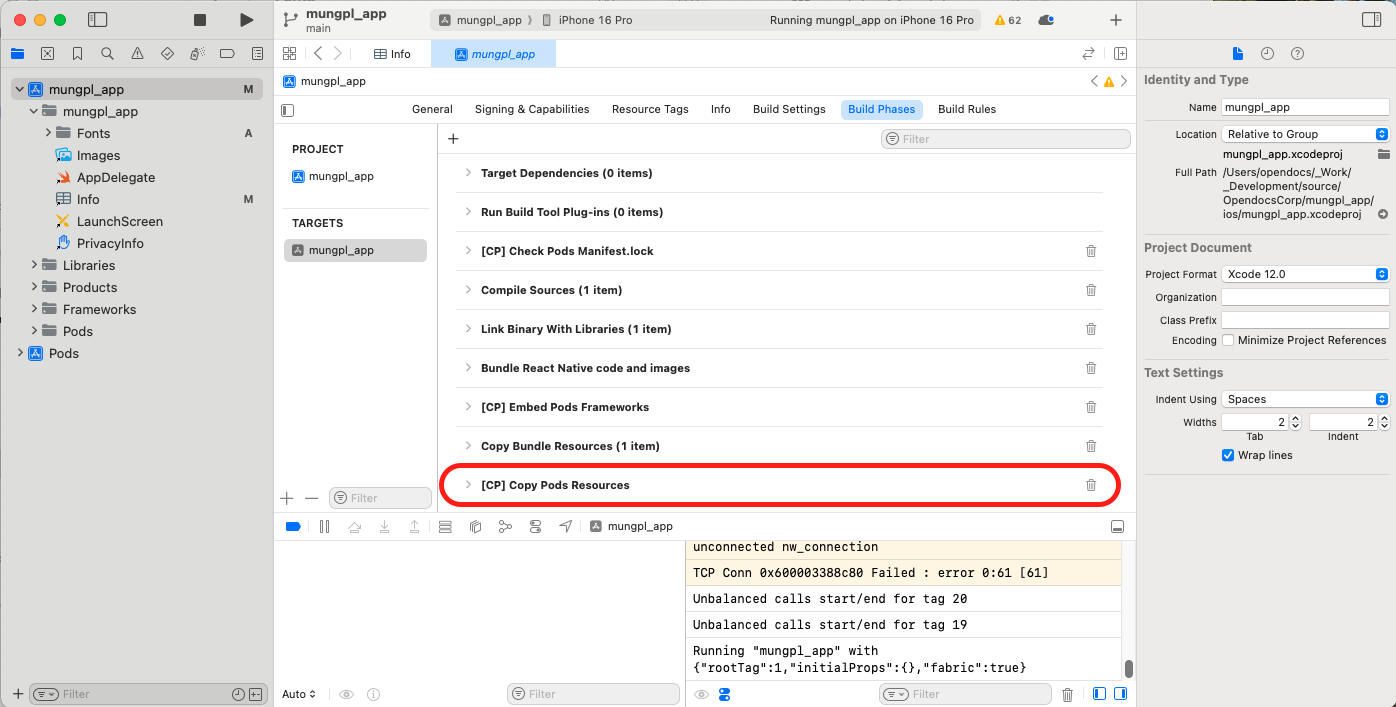Screen dimensions: 1396x707
Task: Select the project navigator folder icon
Action: [x=17, y=54]
